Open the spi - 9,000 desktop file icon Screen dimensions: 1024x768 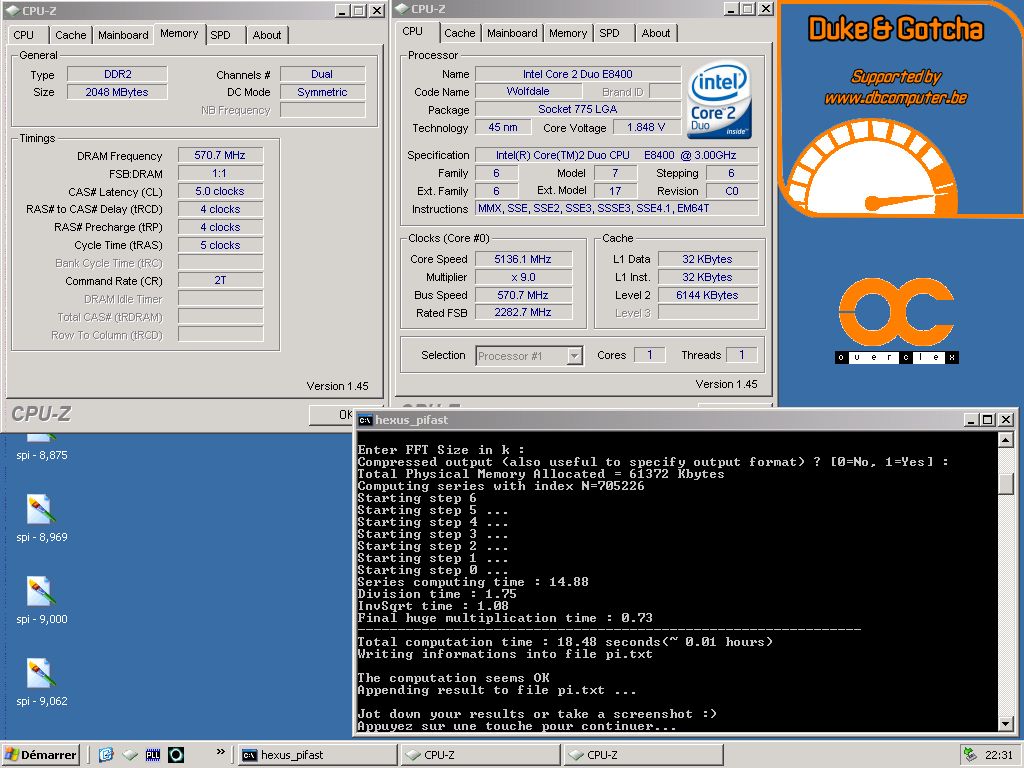click(40, 592)
